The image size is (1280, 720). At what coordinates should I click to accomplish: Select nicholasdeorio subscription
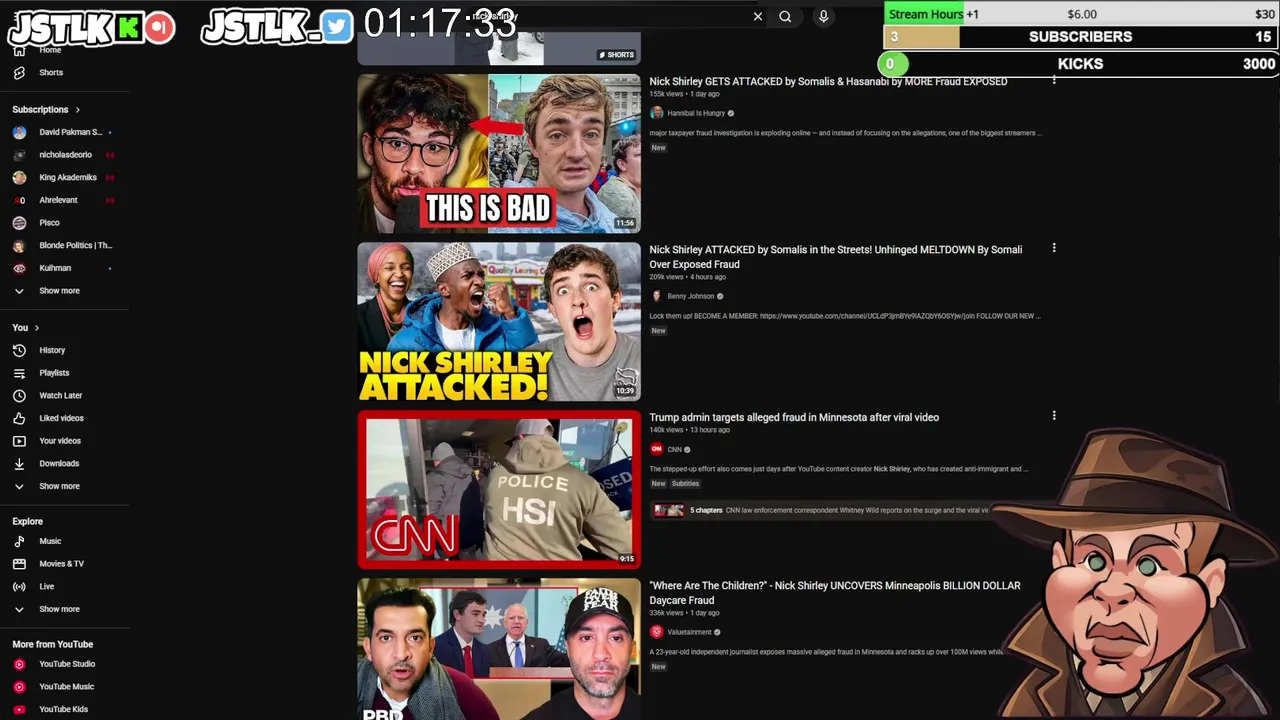65,155
